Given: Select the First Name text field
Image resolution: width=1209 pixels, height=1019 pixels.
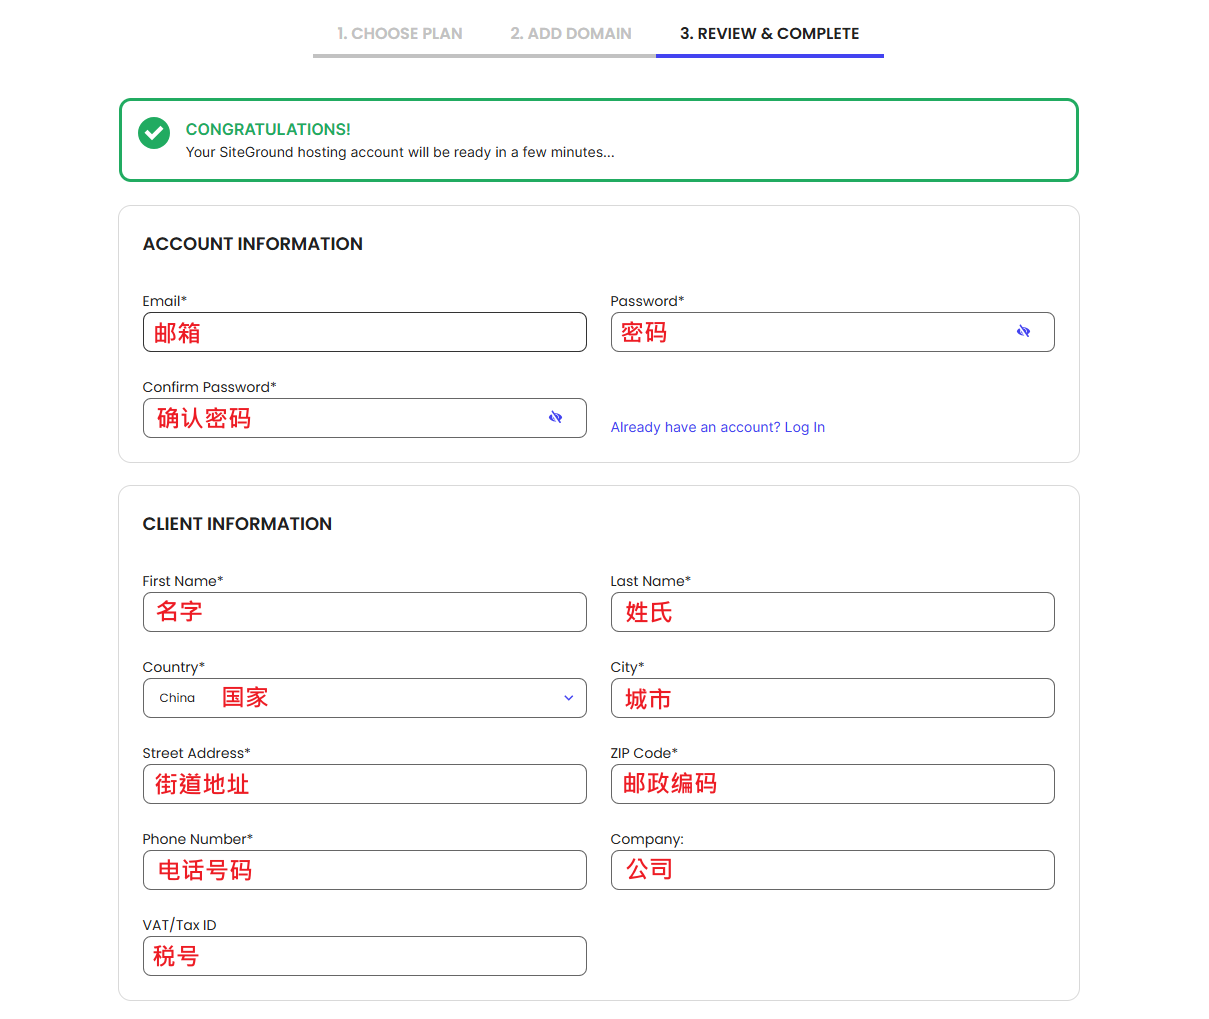Looking at the screenshot, I should pos(364,612).
